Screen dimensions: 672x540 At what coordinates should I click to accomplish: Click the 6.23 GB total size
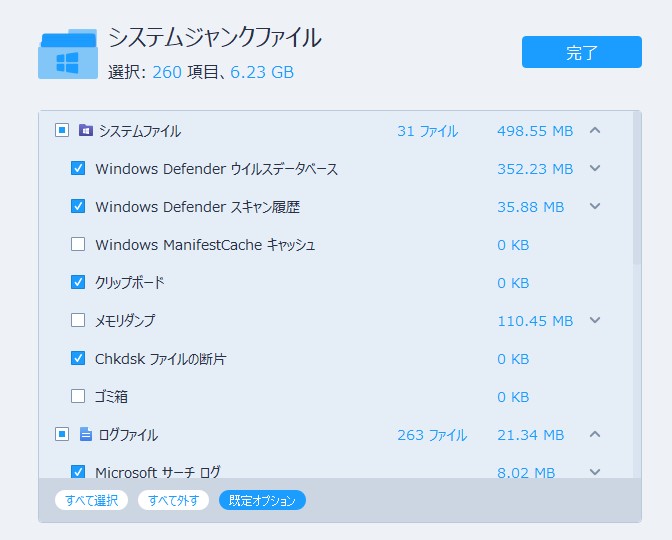coord(262,72)
